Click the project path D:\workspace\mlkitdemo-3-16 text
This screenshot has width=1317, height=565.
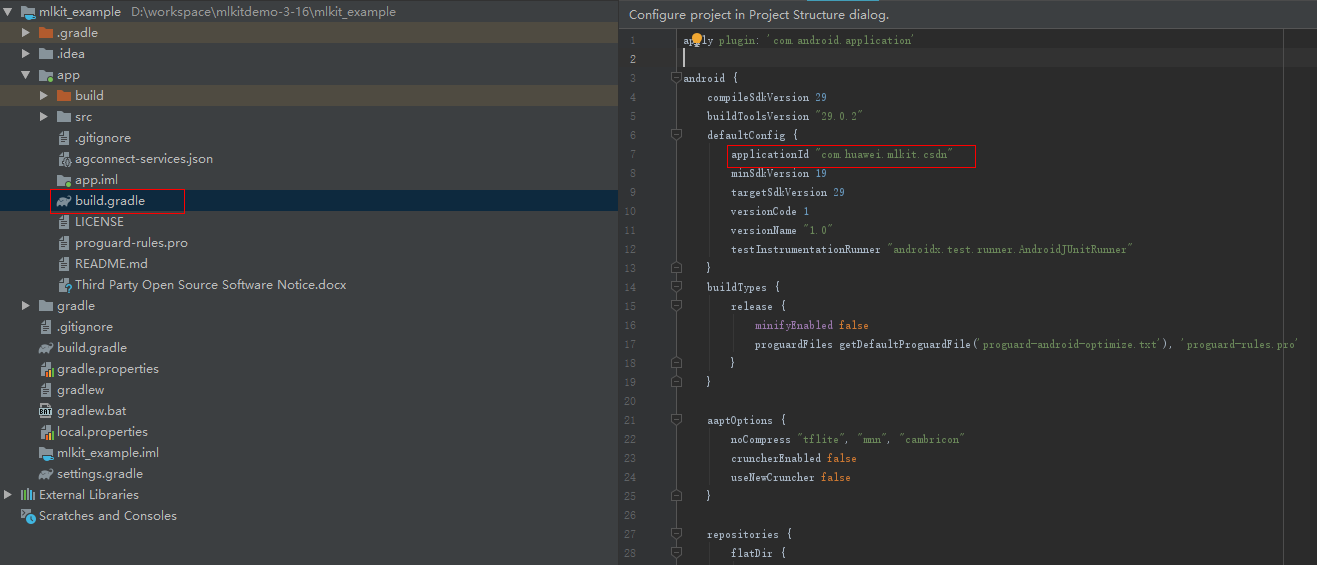tap(263, 12)
